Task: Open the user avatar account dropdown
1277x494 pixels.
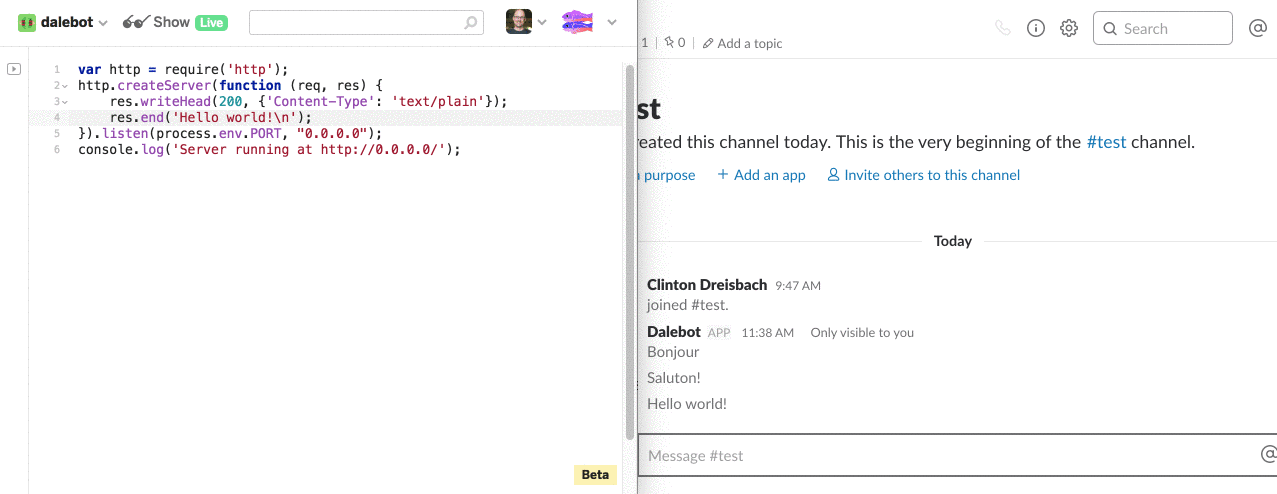Action: pyautogui.click(x=527, y=22)
